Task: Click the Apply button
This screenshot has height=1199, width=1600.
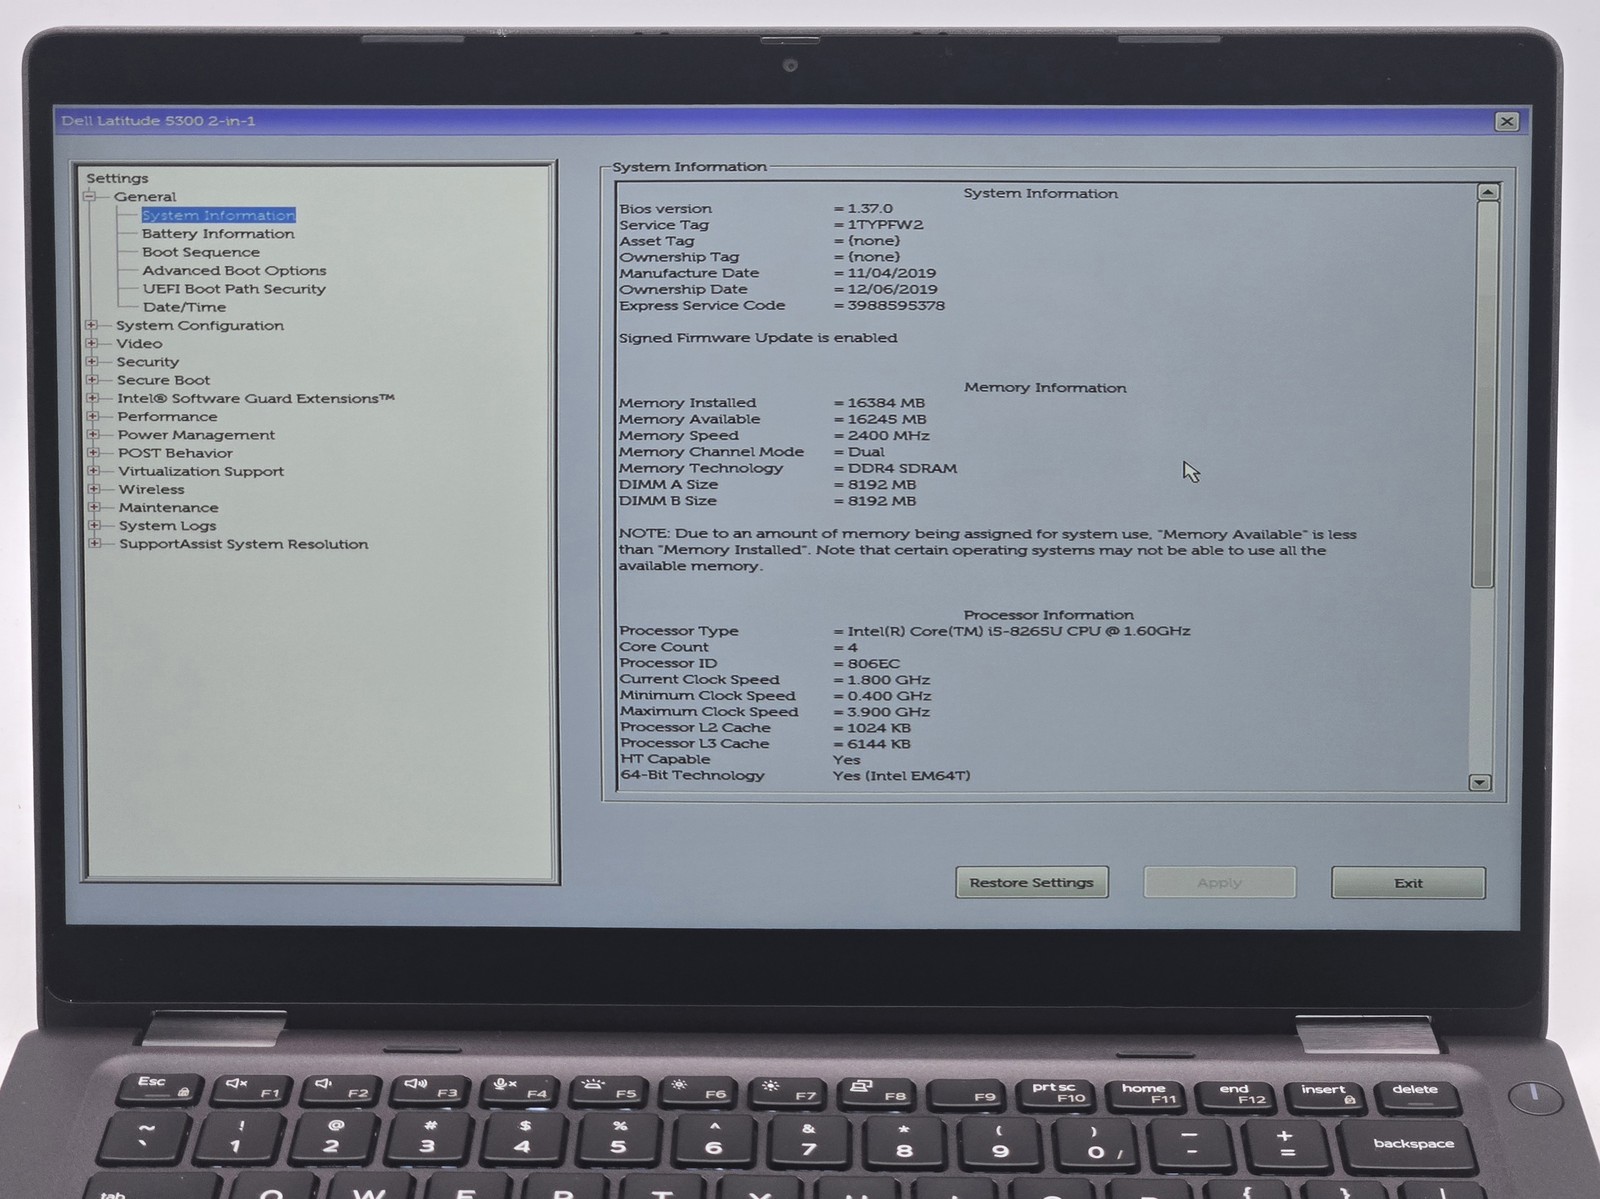Action: point(1219,882)
